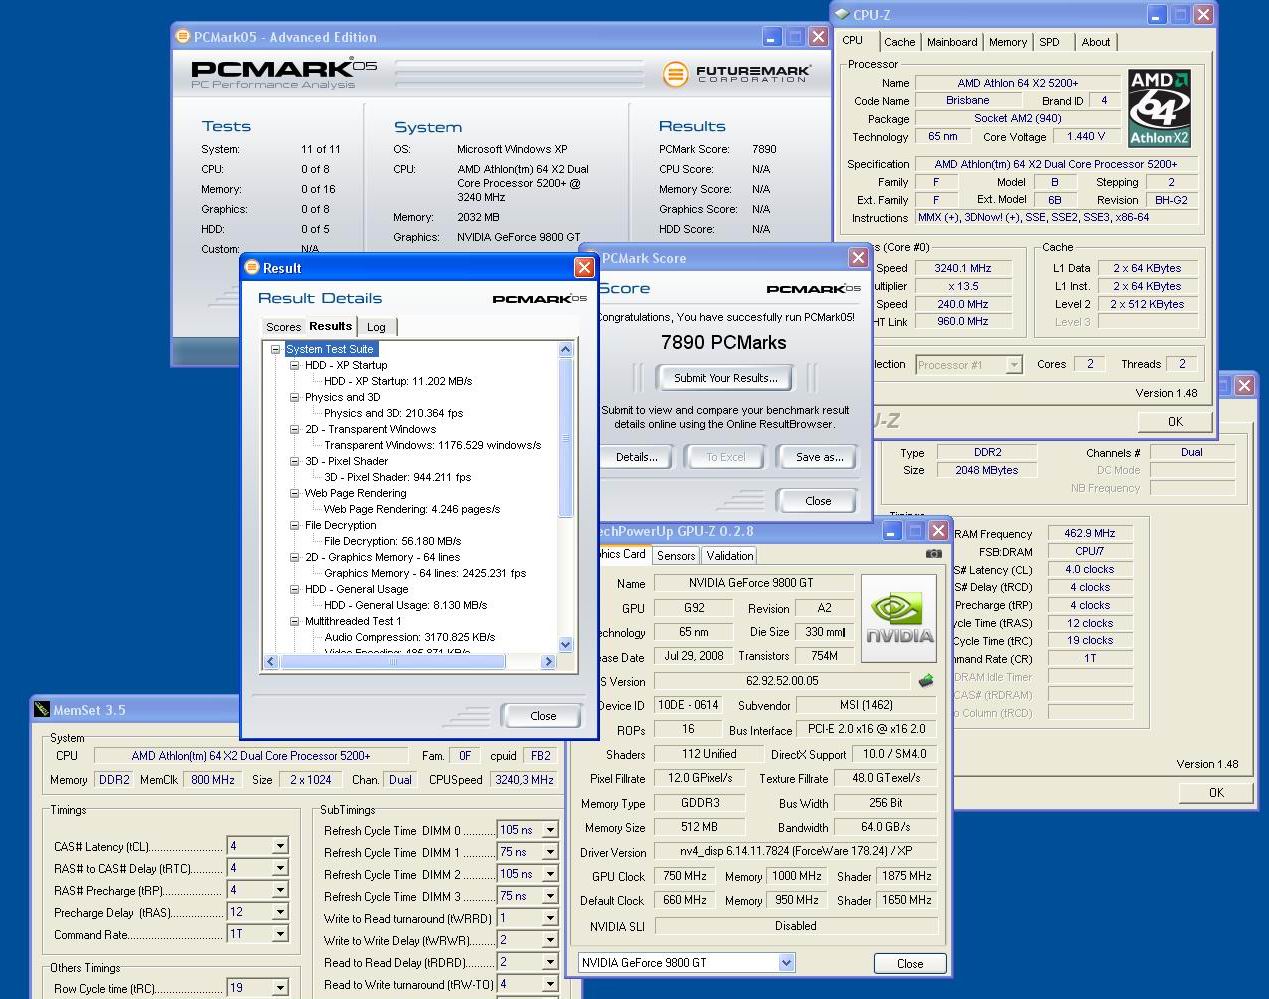
Task: Open the Sensors tab in GPU-Z
Action: pos(676,556)
